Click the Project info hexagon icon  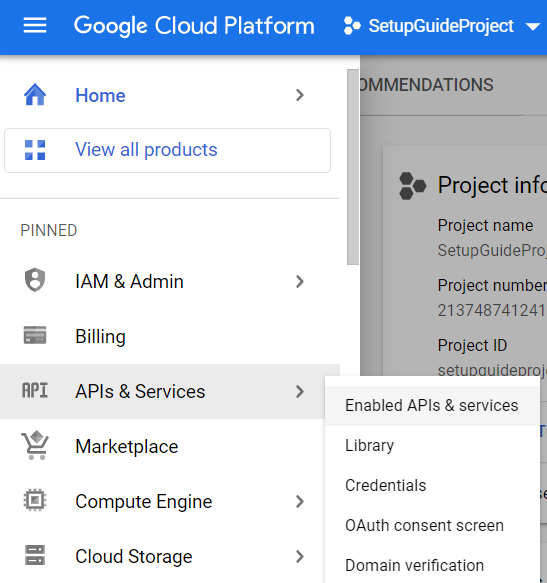(412, 186)
